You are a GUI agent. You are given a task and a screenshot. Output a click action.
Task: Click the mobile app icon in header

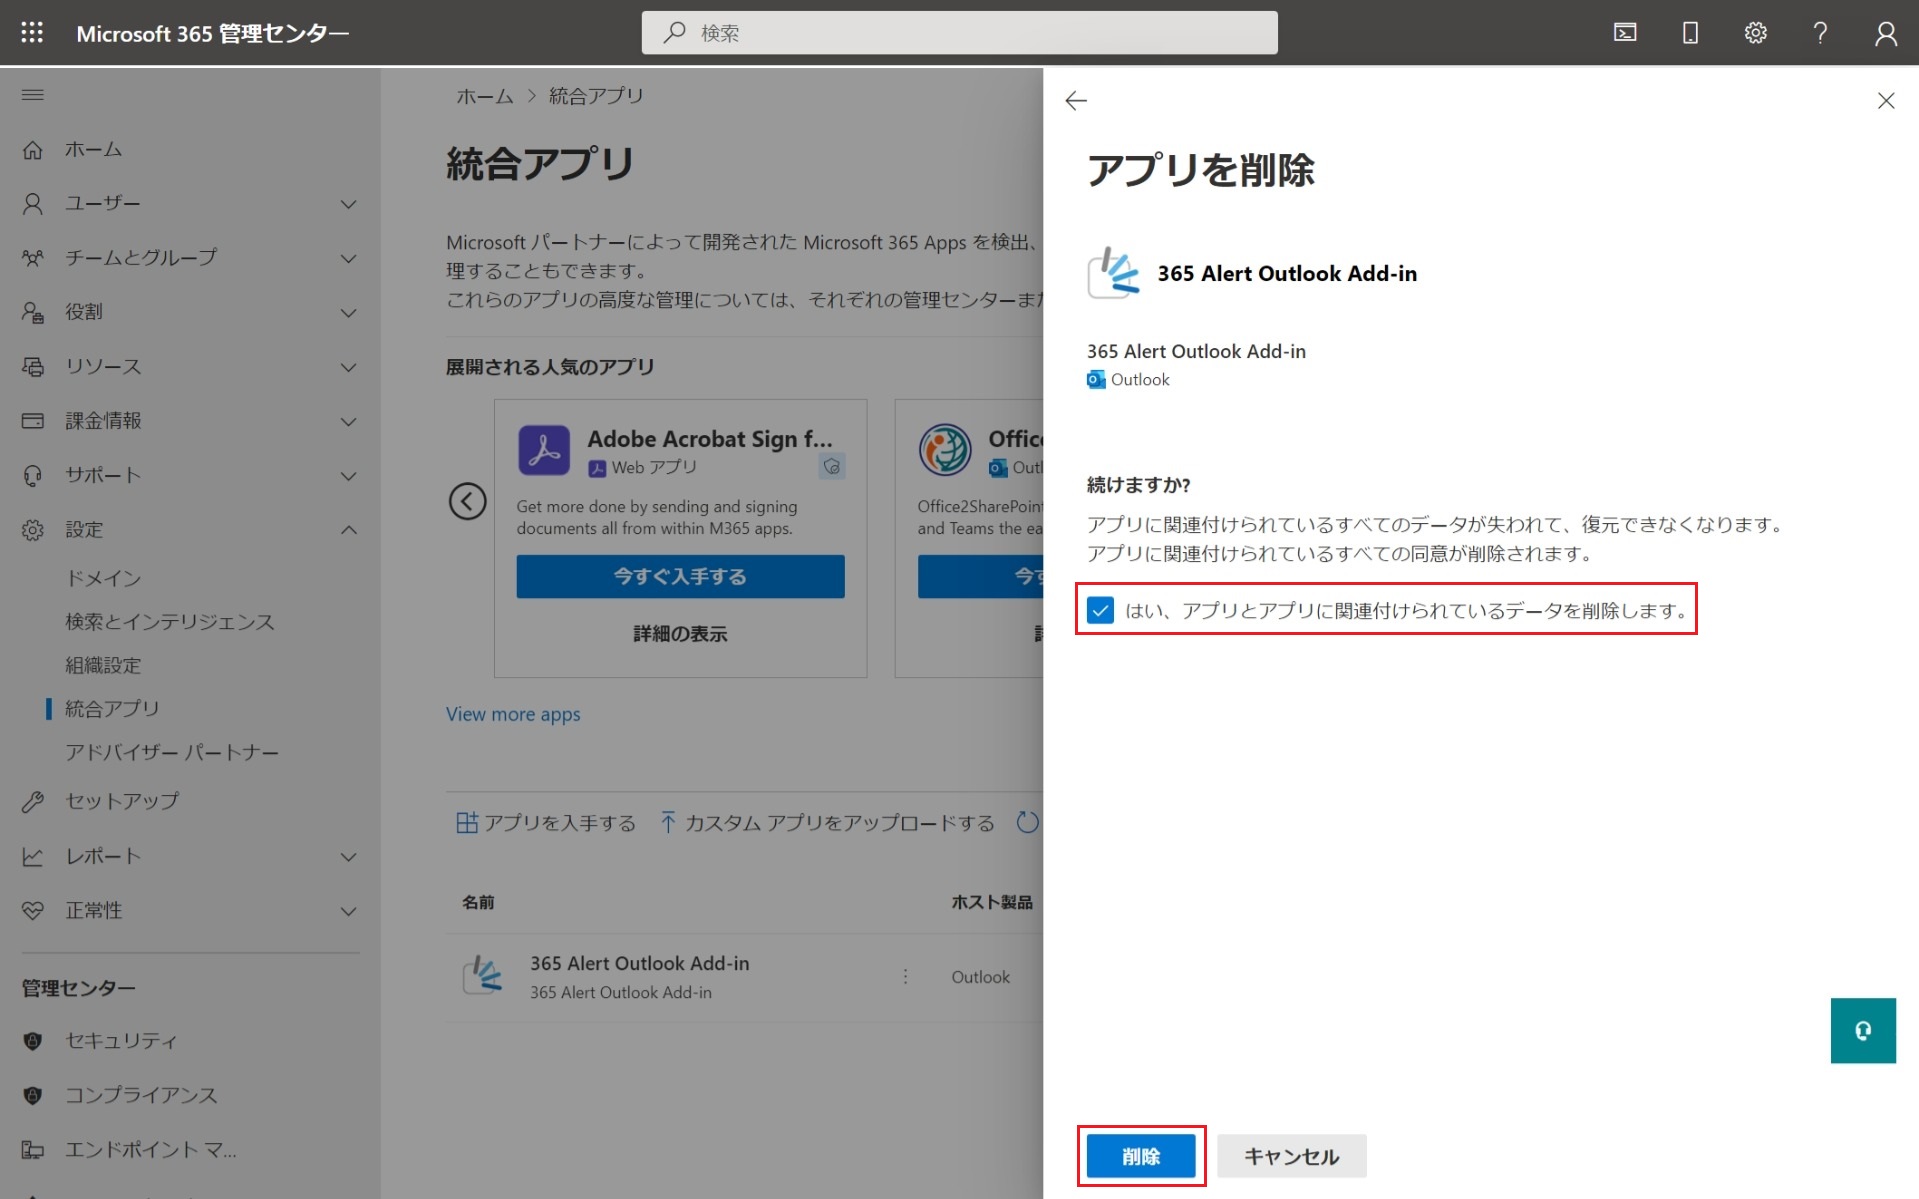[x=1690, y=33]
